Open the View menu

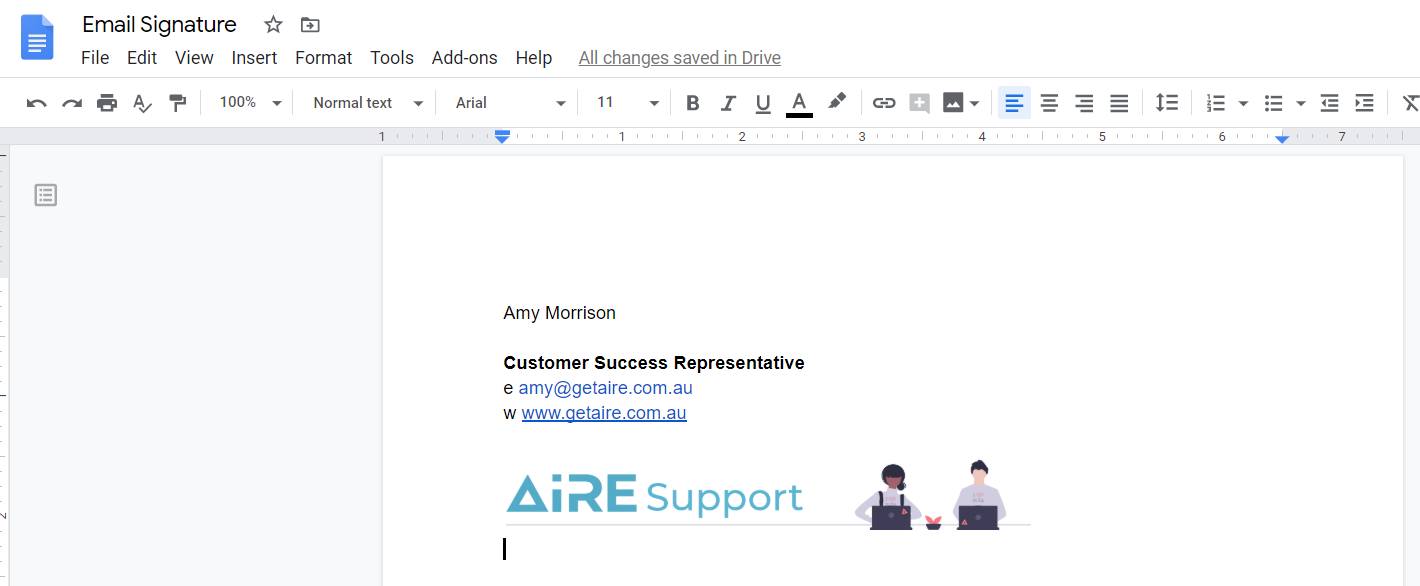click(x=194, y=58)
